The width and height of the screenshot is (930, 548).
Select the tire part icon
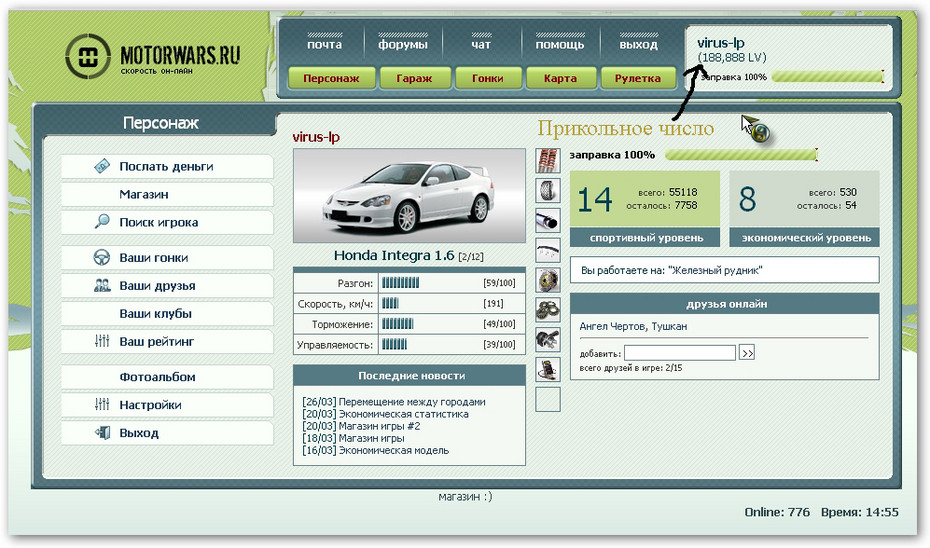(547, 190)
